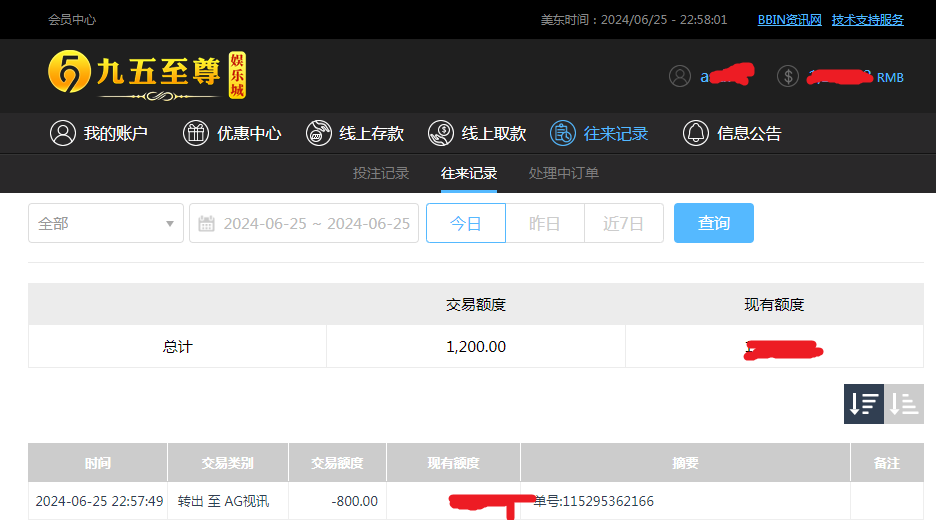Click the calendar icon in date field
The width and height of the screenshot is (936, 520).
(x=207, y=224)
